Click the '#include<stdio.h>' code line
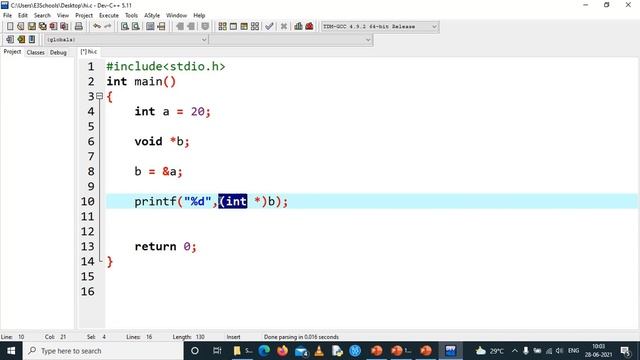Viewport: 640px width, 360px height. pos(166,67)
